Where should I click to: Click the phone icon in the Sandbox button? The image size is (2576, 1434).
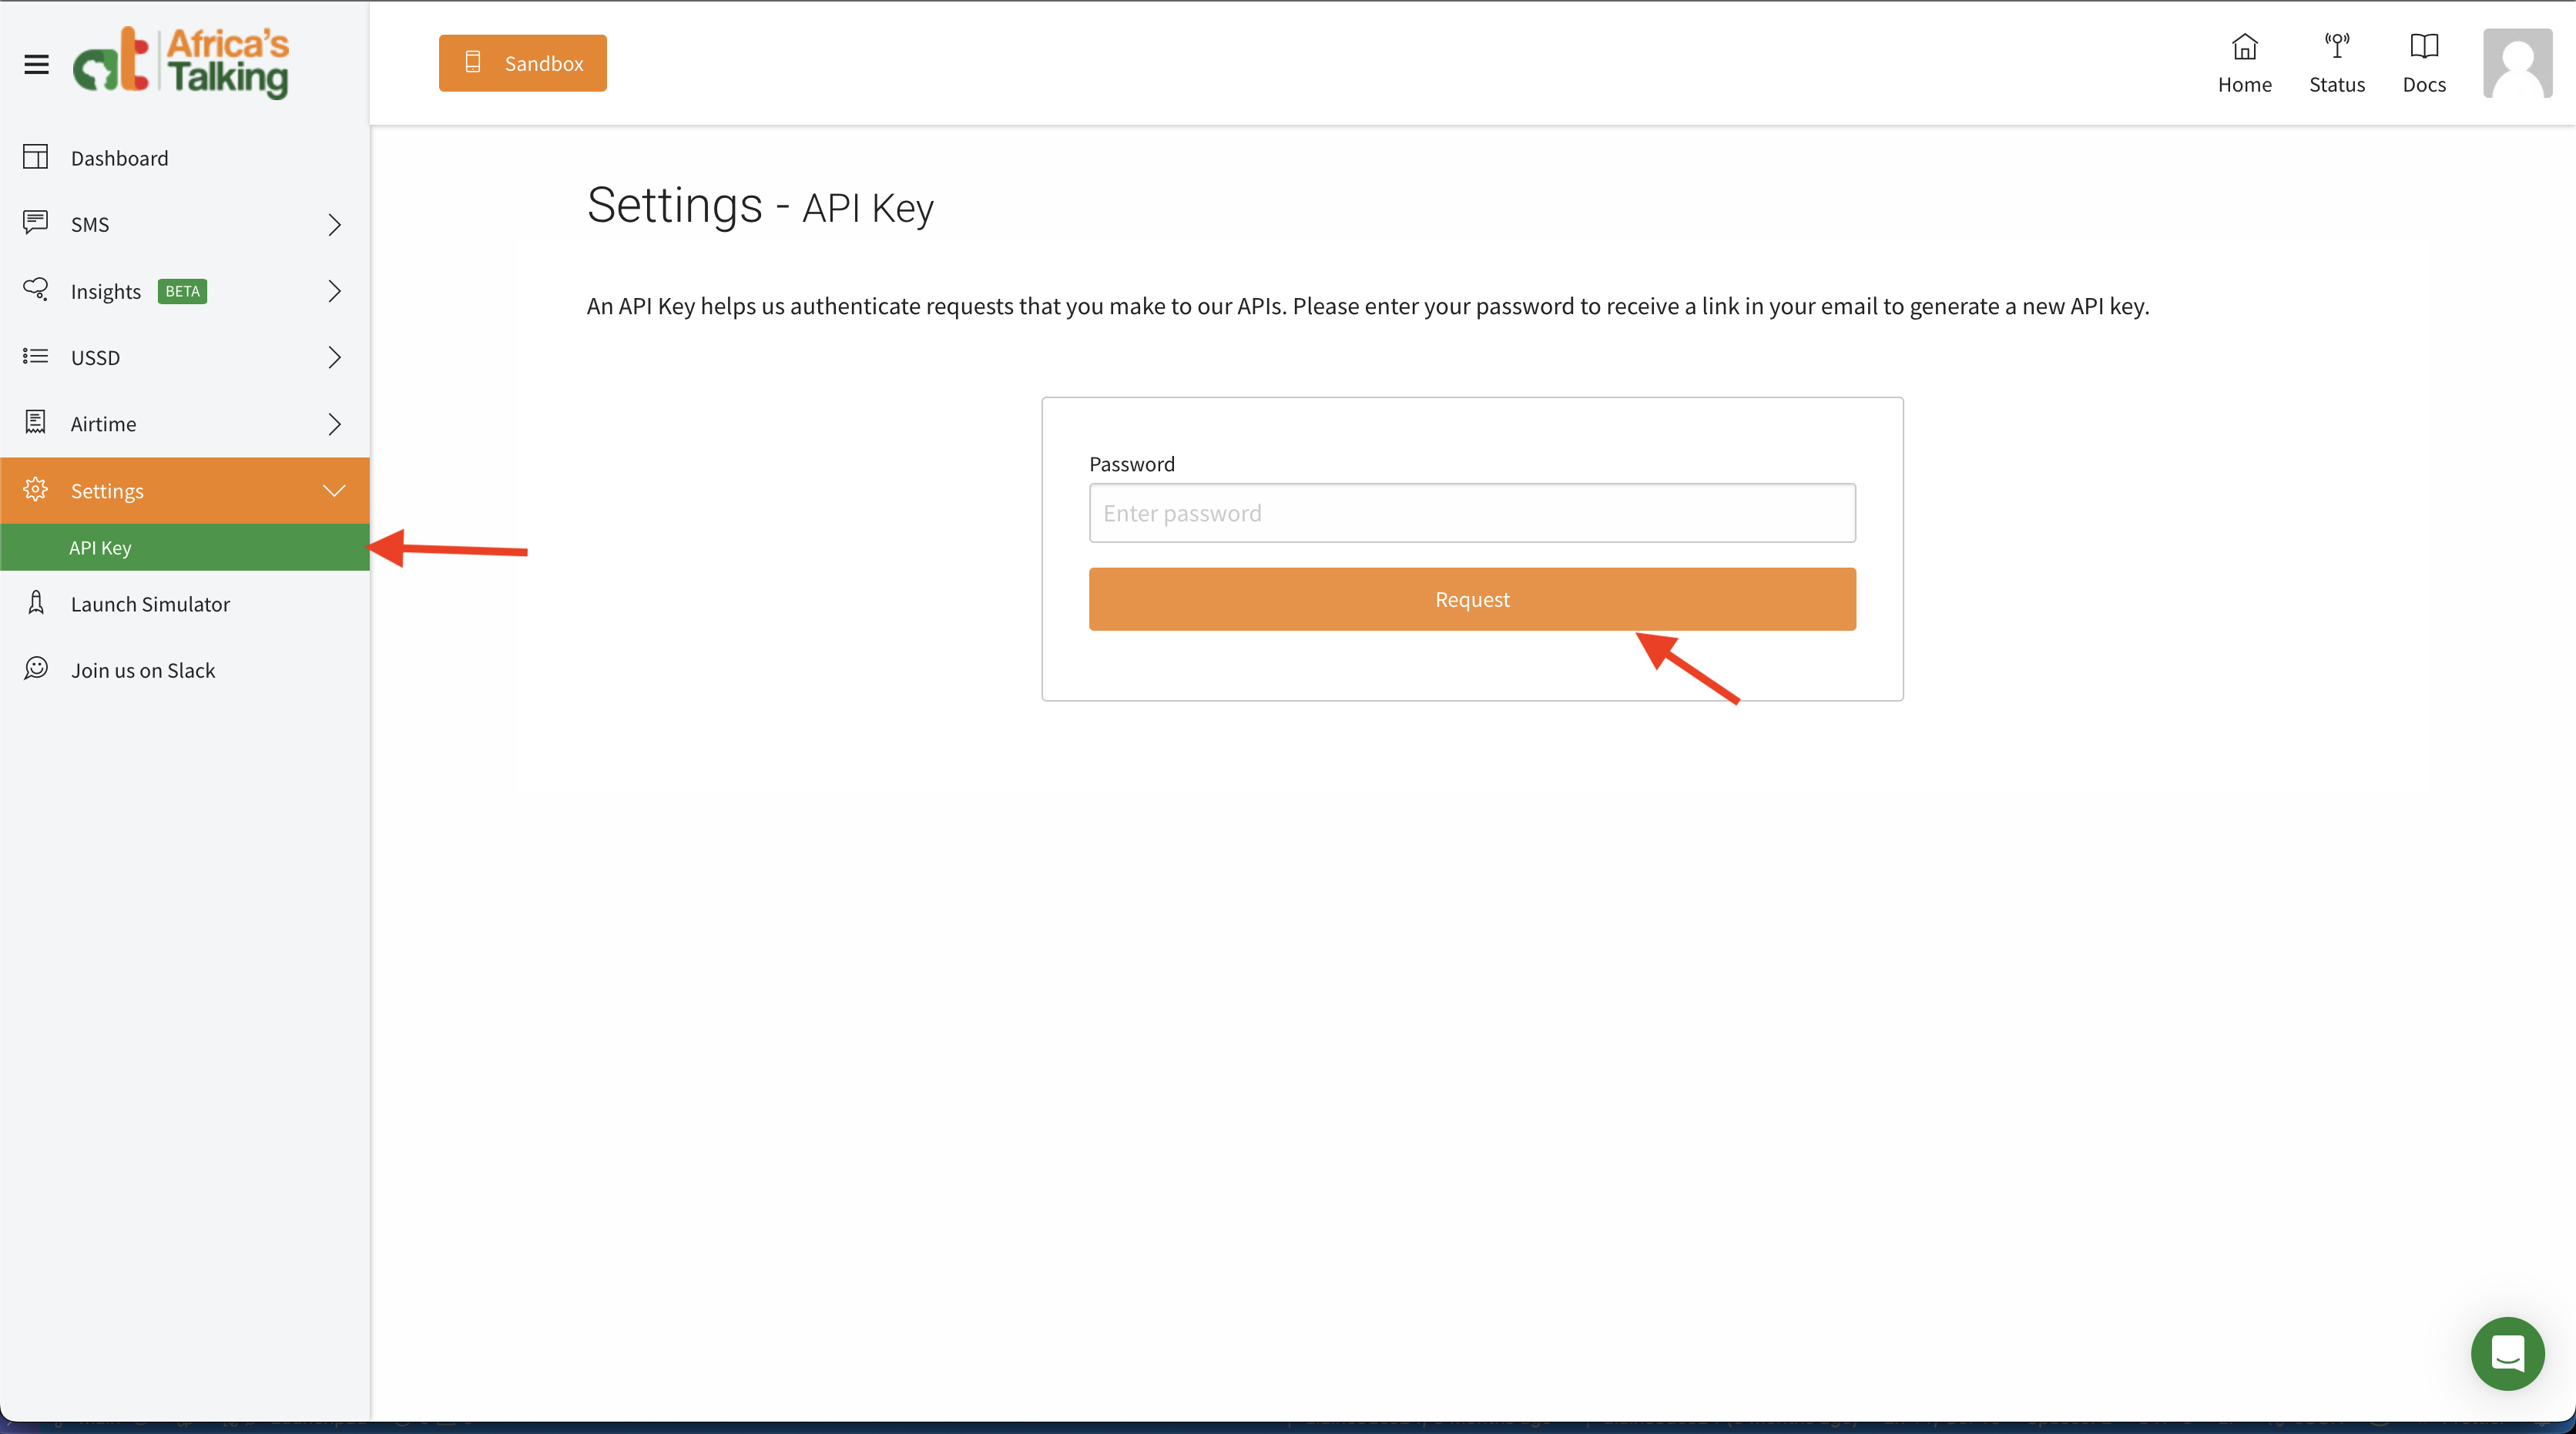point(473,62)
